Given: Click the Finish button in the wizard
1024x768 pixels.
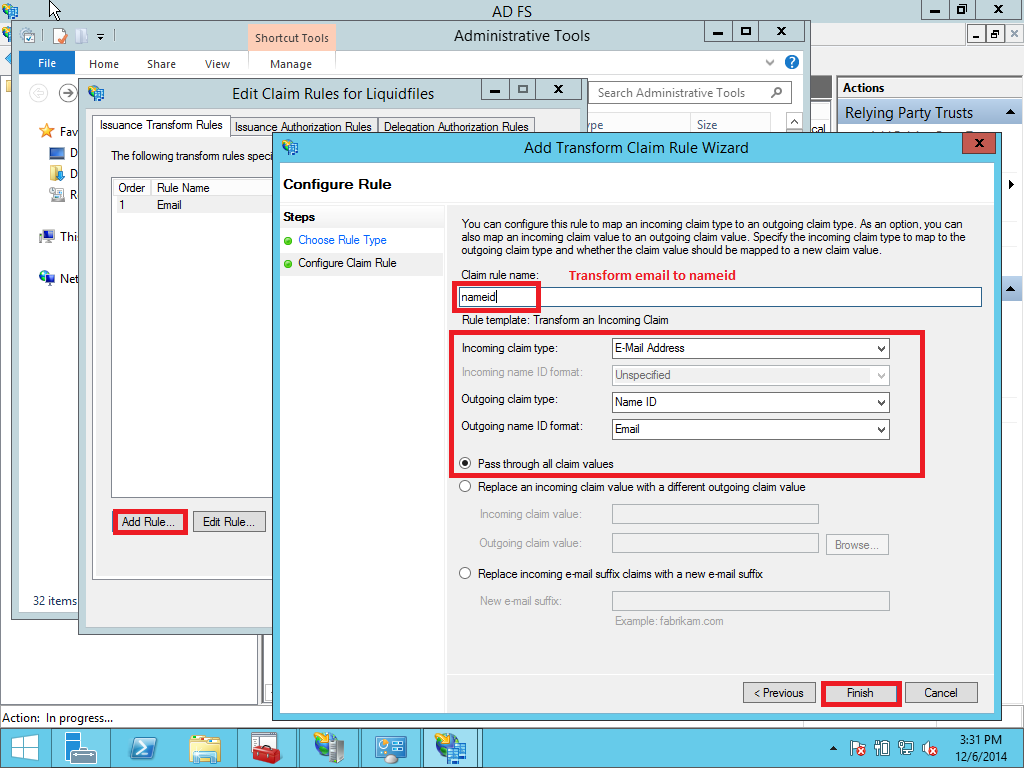Looking at the screenshot, I should tap(860, 692).
